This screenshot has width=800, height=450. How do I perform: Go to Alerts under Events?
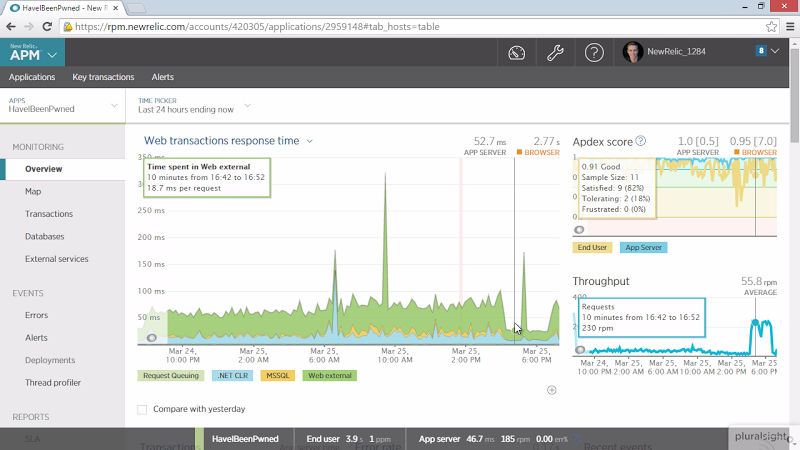36,338
